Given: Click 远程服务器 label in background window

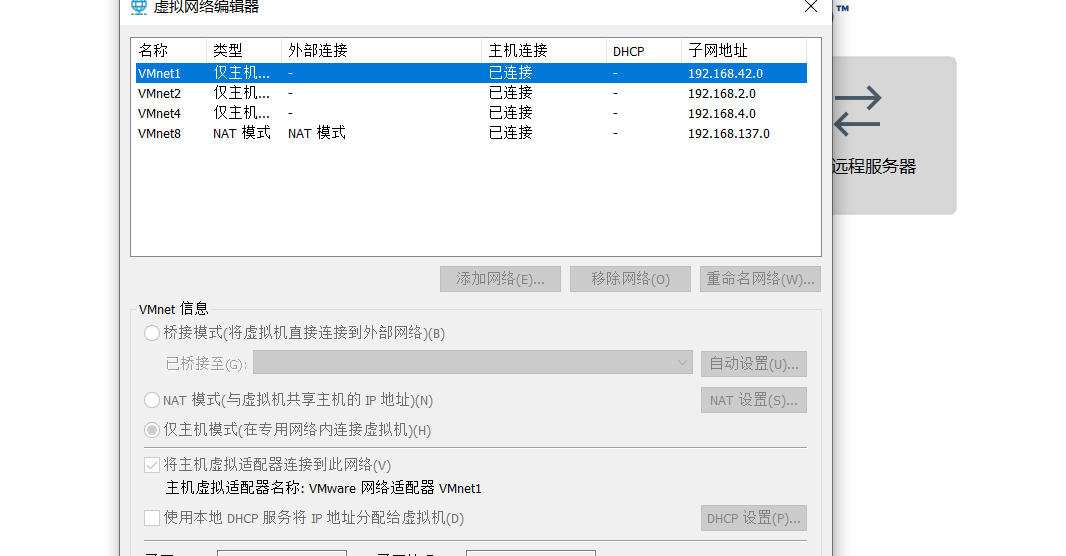Looking at the screenshot, I should (x=874, y=167).
